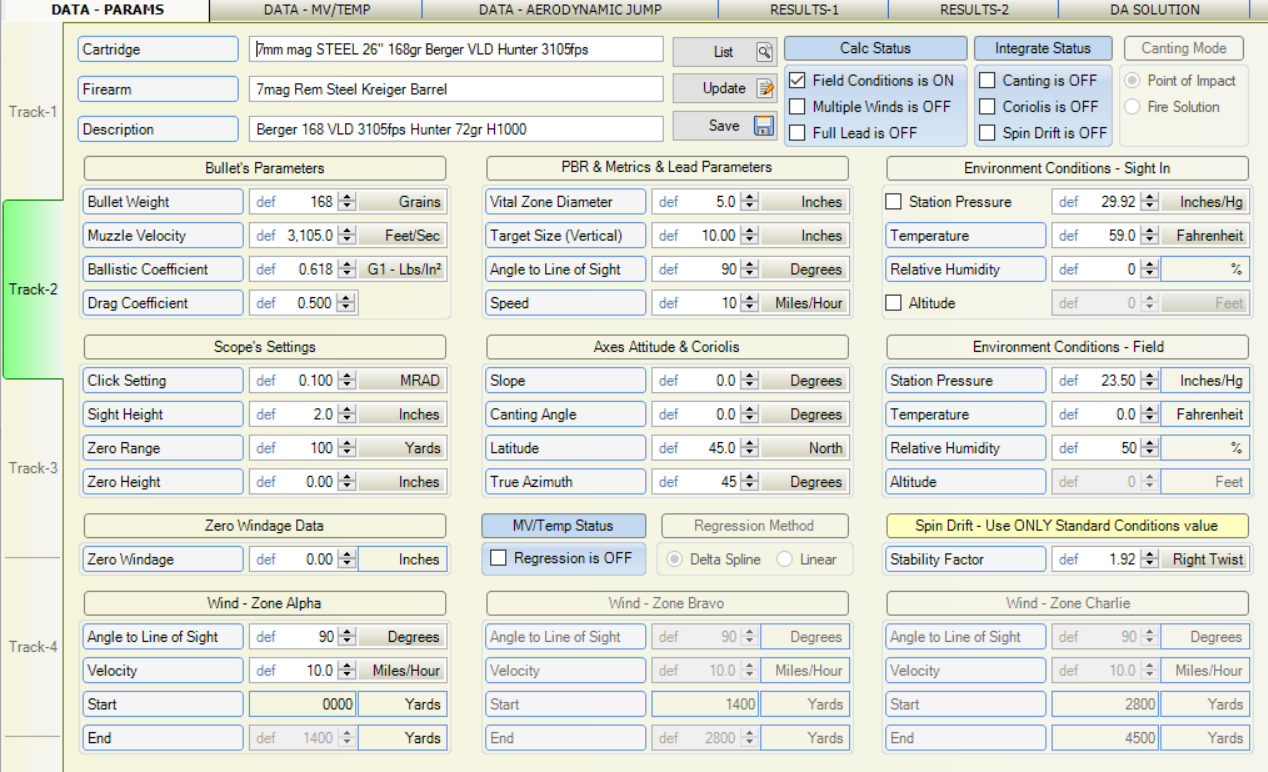Viewport: 1268px width, 772px height.
Task: Click the Save button floppy disk icon
Action: (x=764, y=126)
